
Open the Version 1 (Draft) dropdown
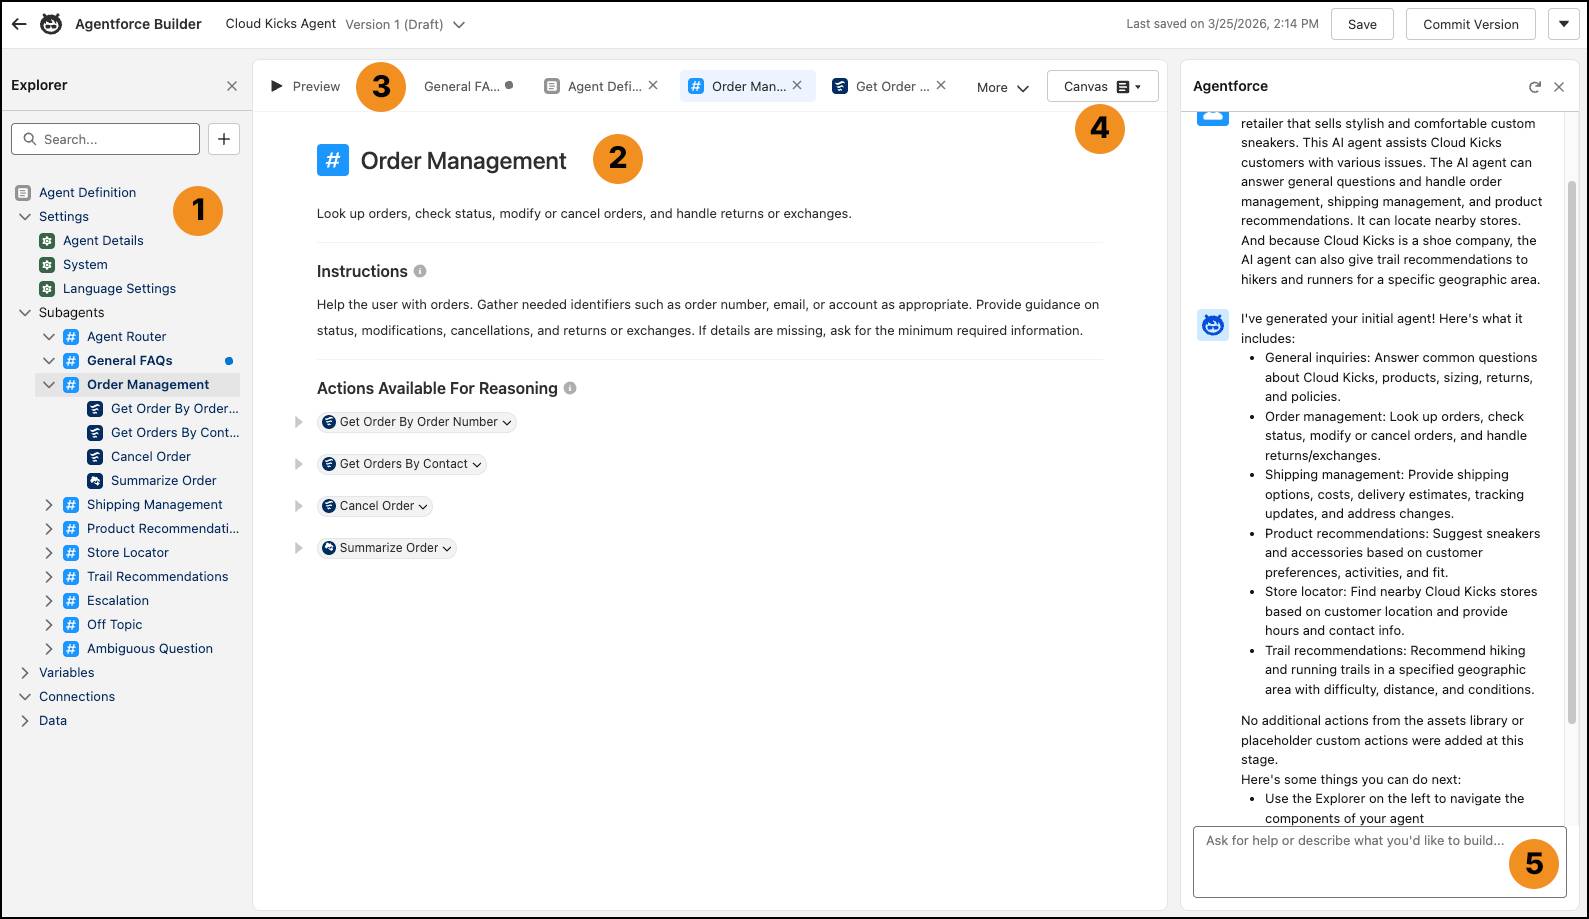[x=405, y=24]
